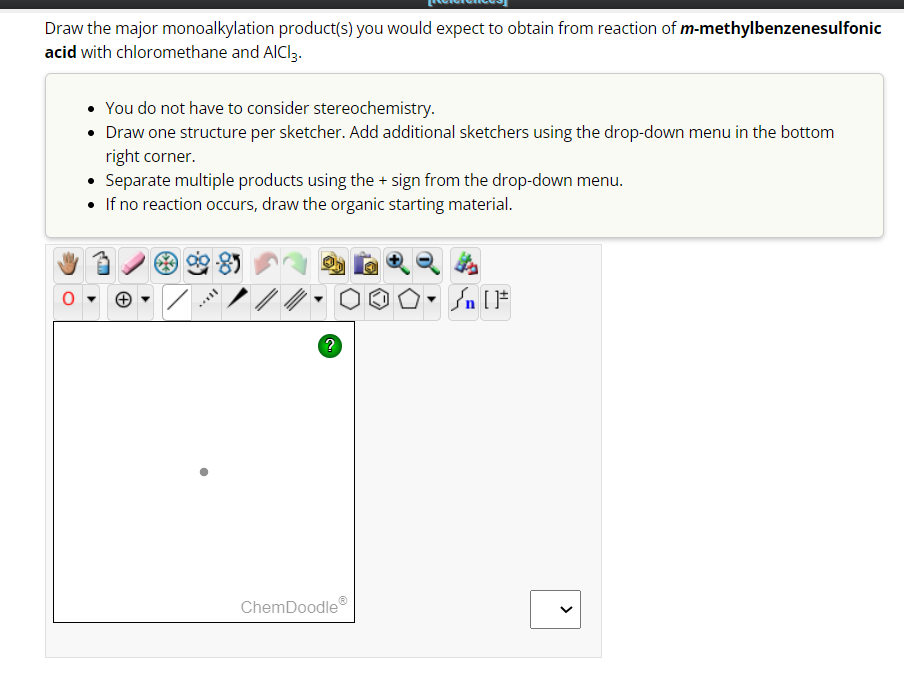
Task: Select the cyclohexane ring template
Action: 348,299
